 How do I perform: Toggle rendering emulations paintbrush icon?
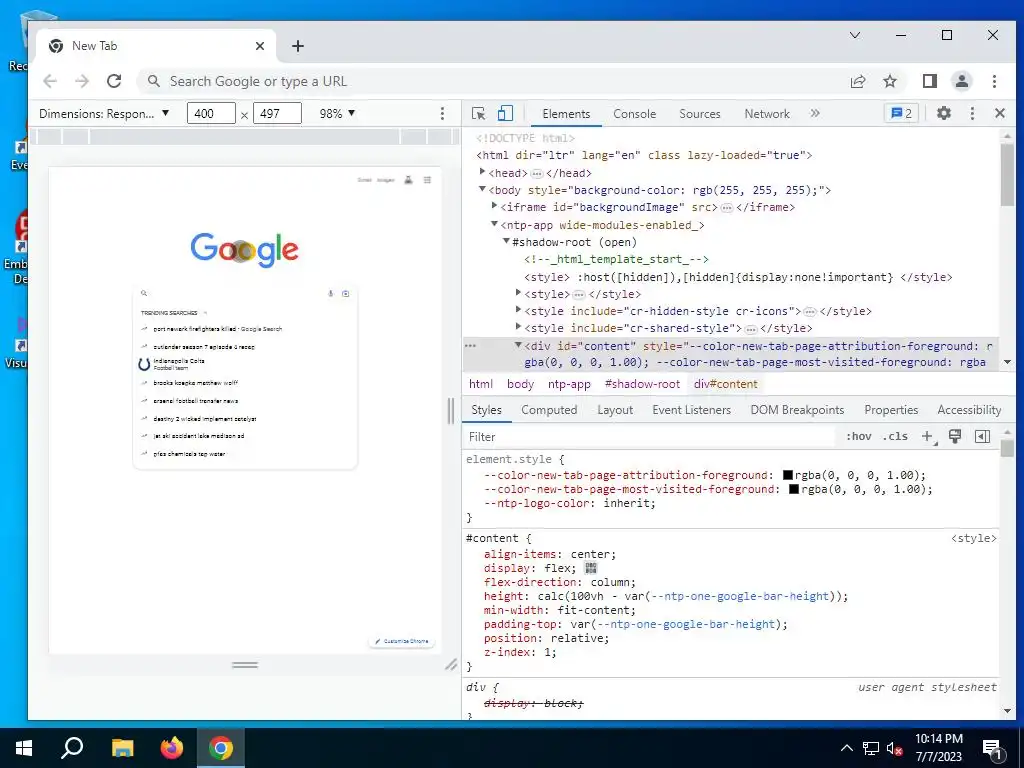coord(955,436)
